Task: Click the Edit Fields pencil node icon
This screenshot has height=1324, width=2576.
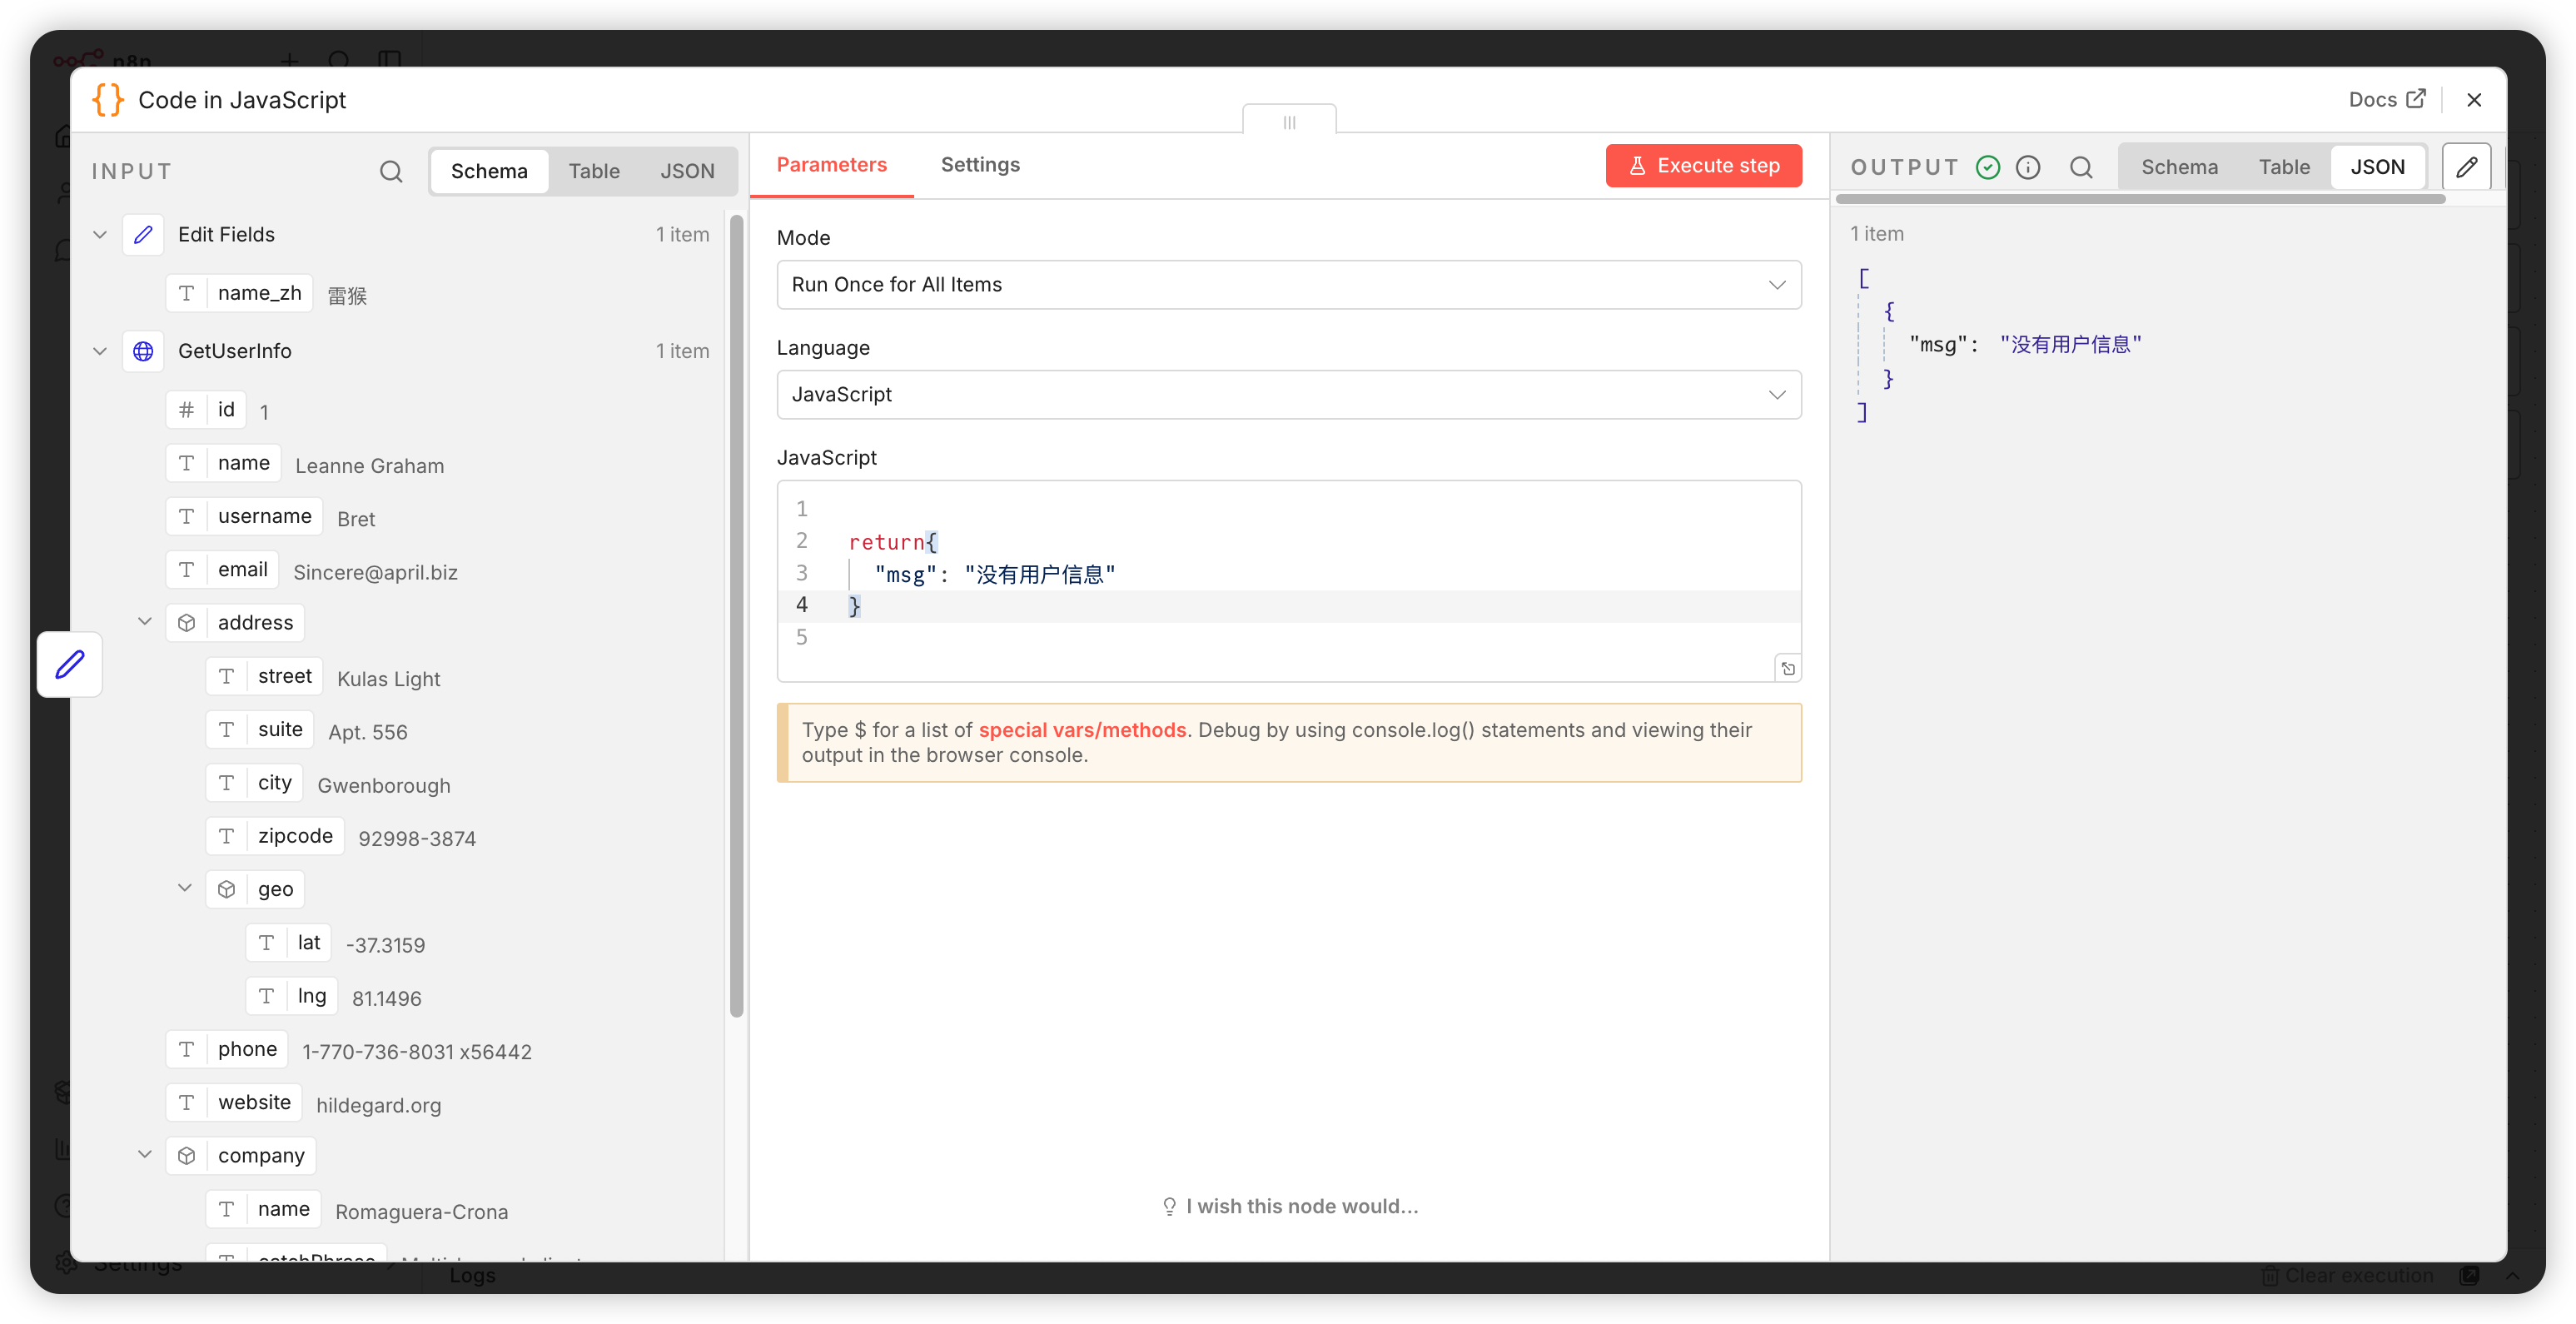Action: click(x=143, y=234)
